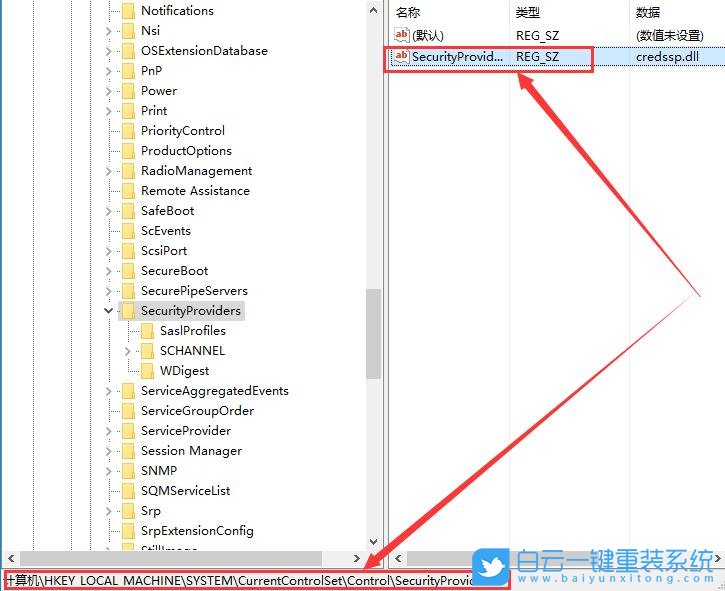Screen dimensions: 725x591
Task: Select the RadioManagement key
Action: (x=197, y=171)
